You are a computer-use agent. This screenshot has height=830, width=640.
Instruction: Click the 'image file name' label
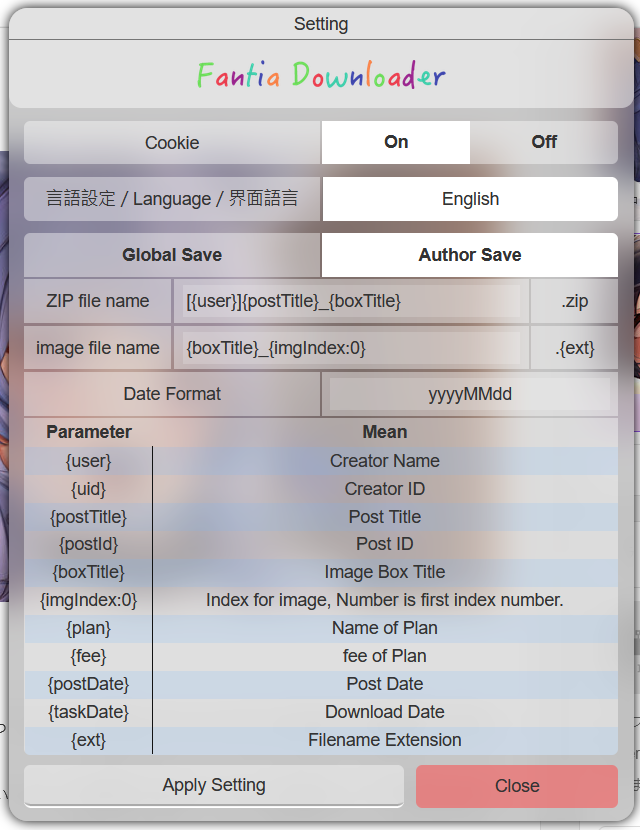click(x=97, y=348)
